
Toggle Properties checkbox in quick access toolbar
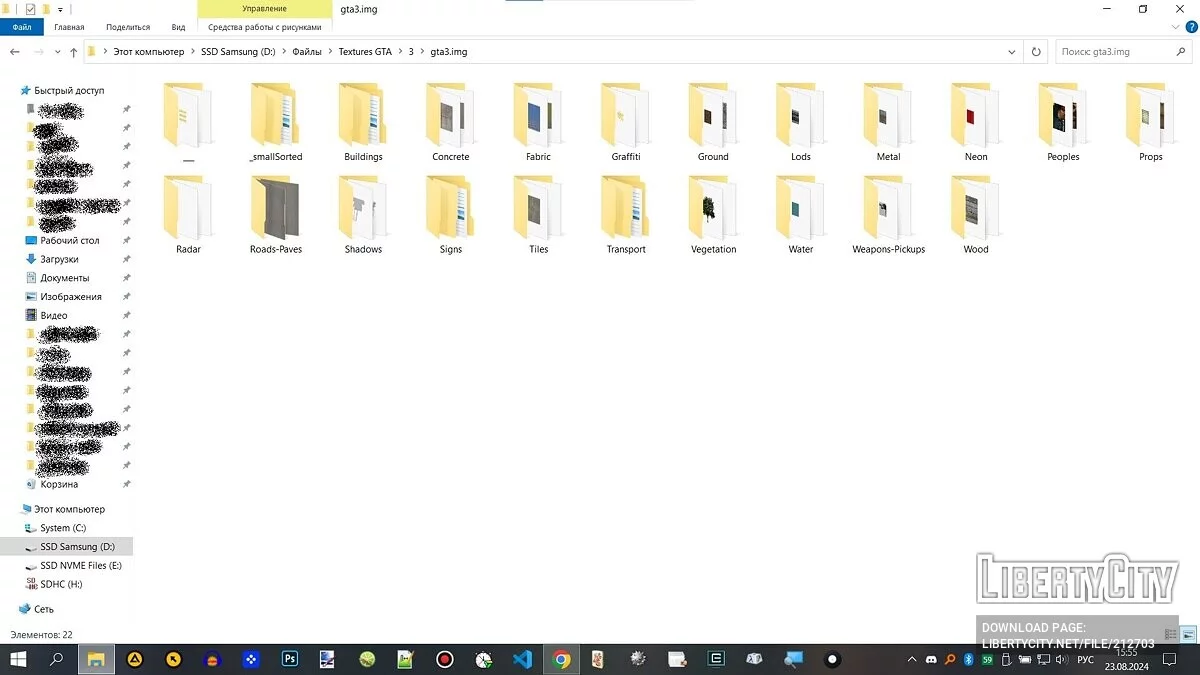pyautogui.click(x=31, y=9)
